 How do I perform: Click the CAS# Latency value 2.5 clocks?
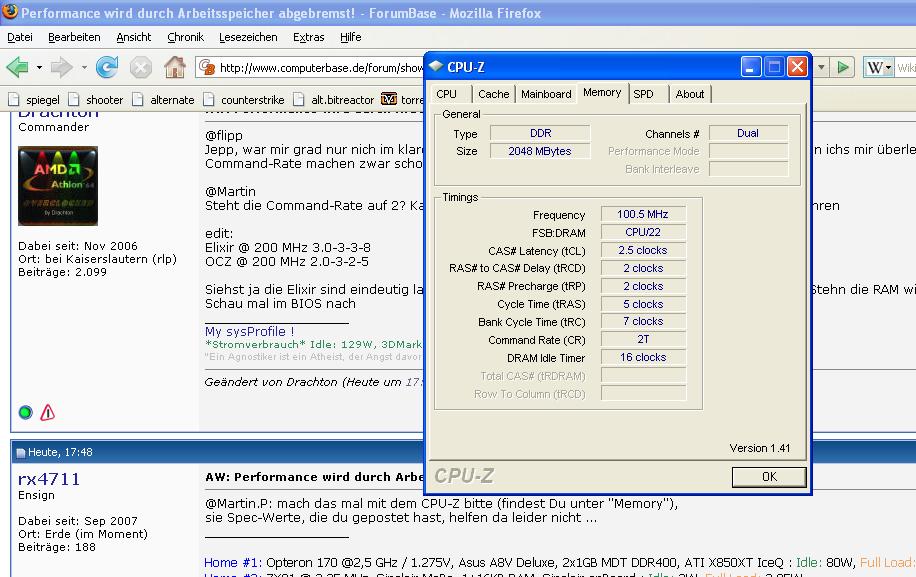(x=643, y=251)
